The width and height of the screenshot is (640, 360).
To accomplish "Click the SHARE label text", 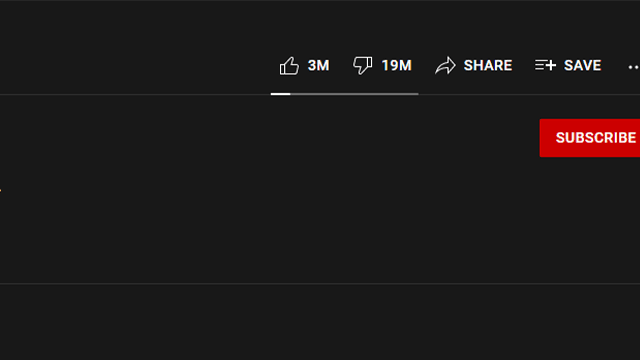I will pos(488,65).
